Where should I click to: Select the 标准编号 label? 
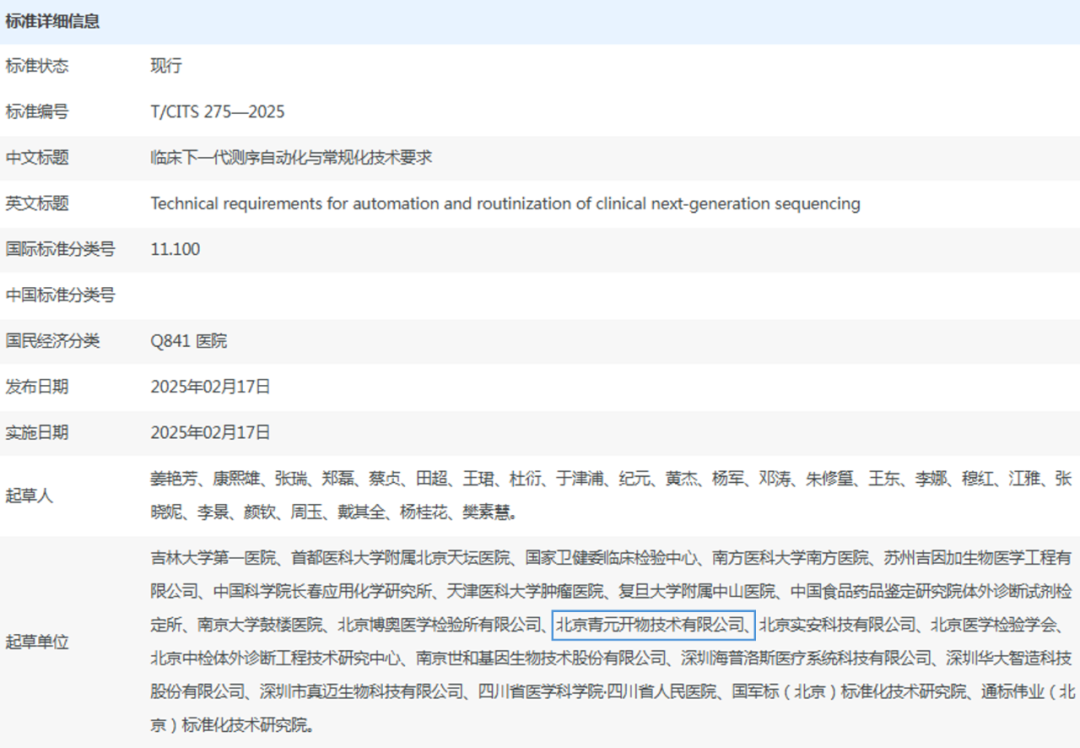pos(37,112)
